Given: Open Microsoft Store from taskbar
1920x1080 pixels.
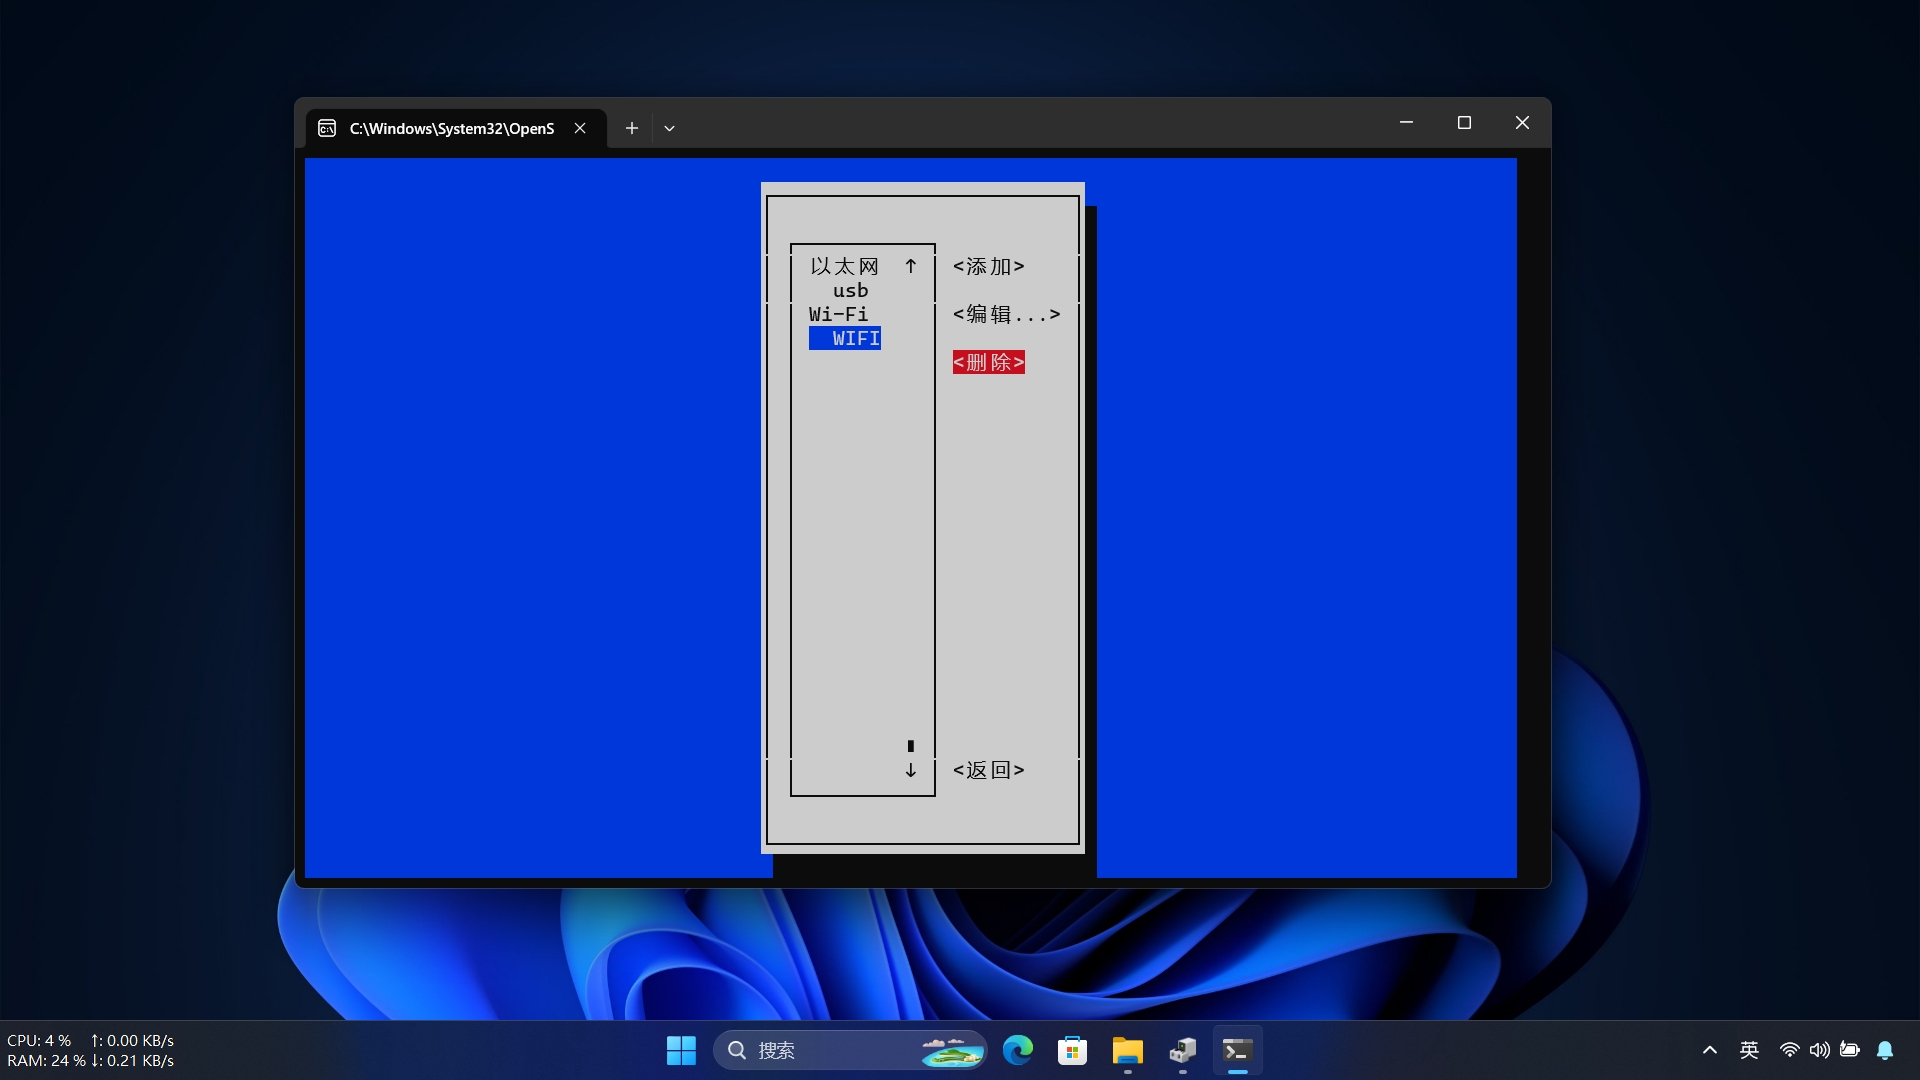Looking at the screenshot, I should pyautogui.click(x=1072, y=1050).
